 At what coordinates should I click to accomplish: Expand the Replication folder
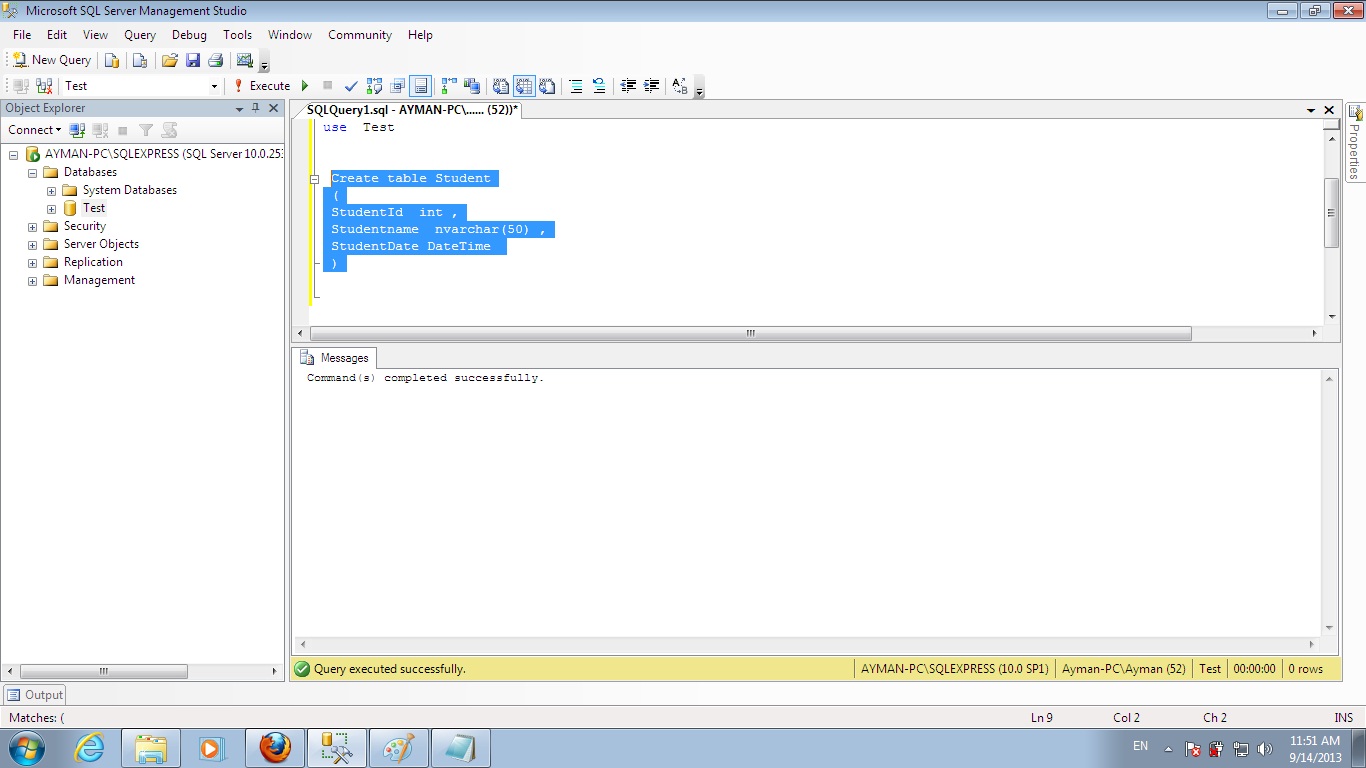[x=33, y=262]
